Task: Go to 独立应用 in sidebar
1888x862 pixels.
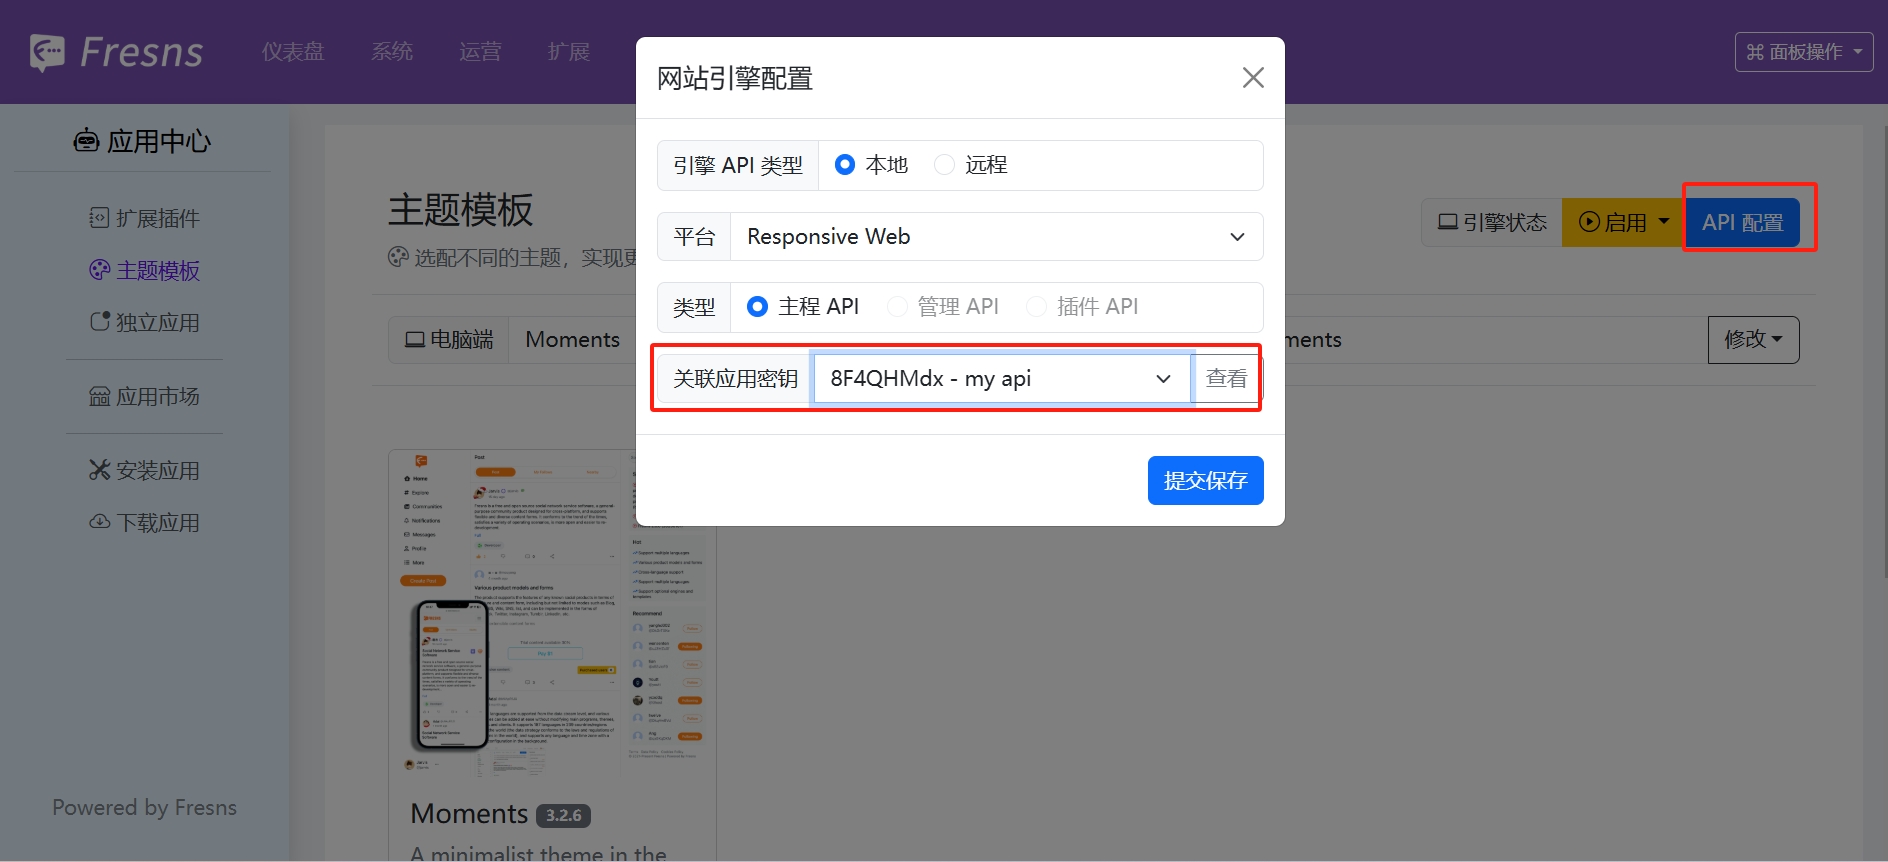Action: [x=145, y=323]
